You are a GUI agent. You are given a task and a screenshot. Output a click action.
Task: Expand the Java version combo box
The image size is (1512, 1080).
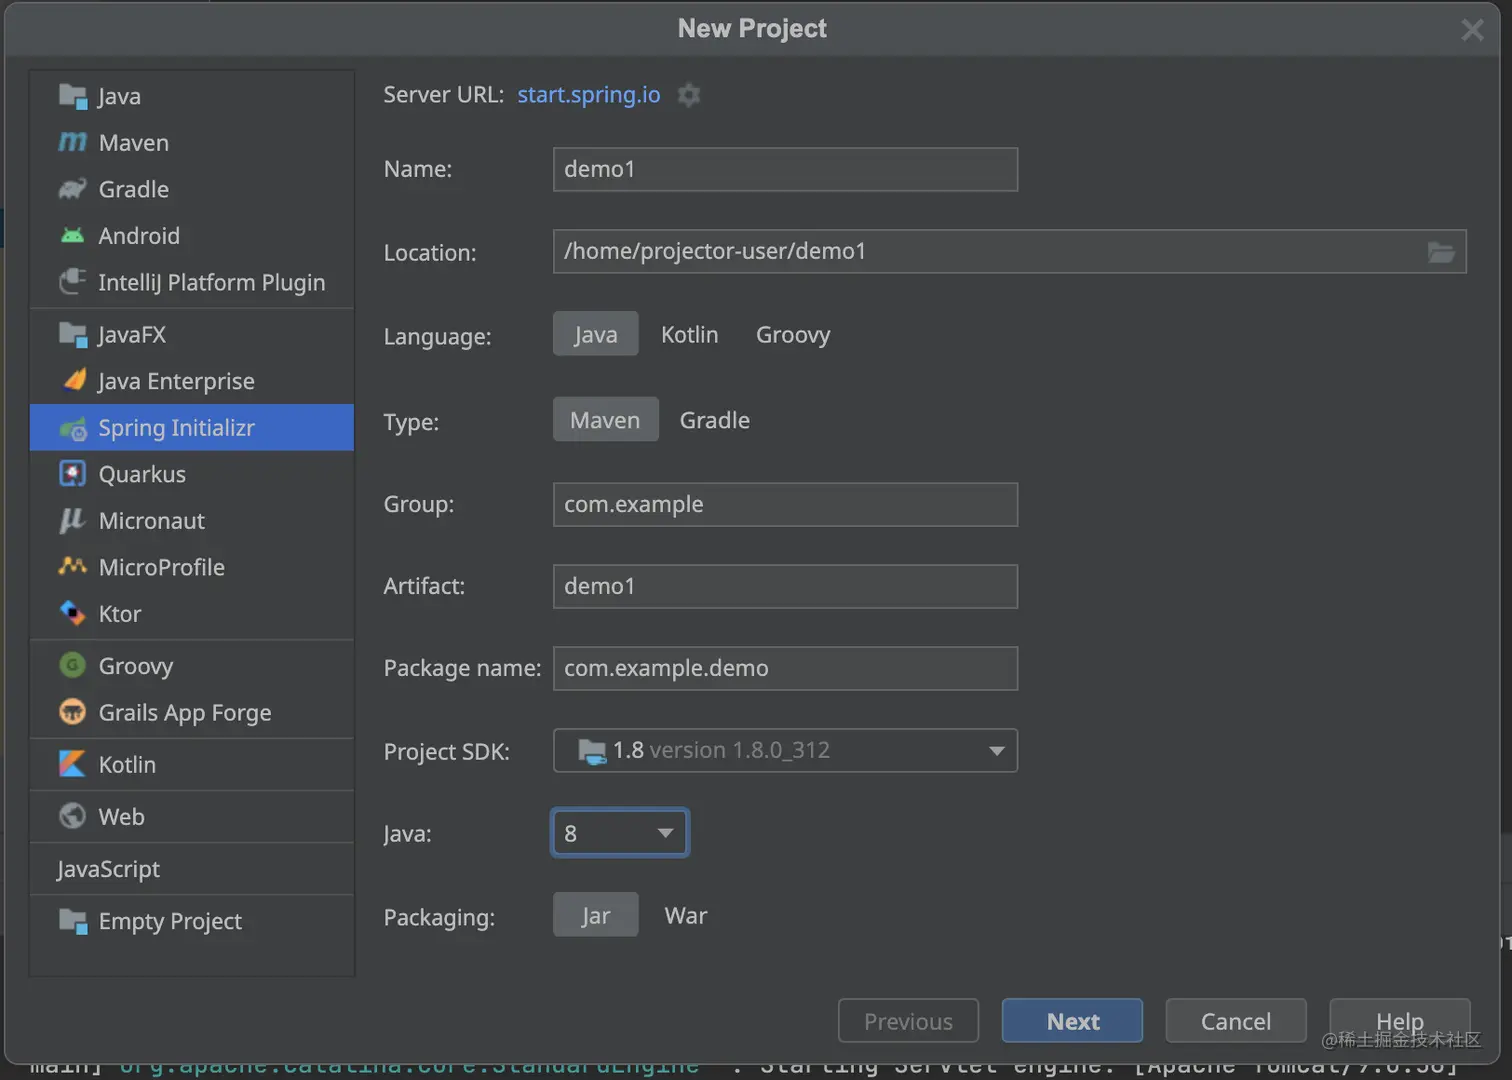point(665,833)
